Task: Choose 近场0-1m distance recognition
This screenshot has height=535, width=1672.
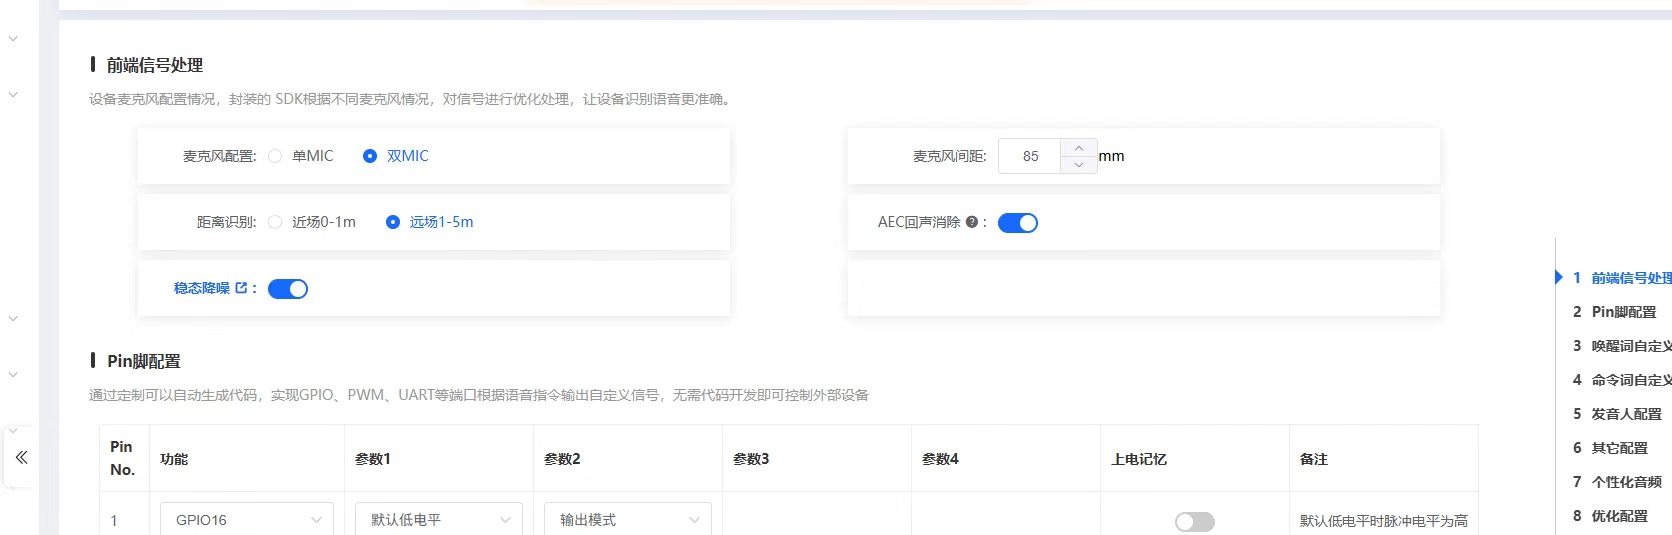Action: pos(311,222)
